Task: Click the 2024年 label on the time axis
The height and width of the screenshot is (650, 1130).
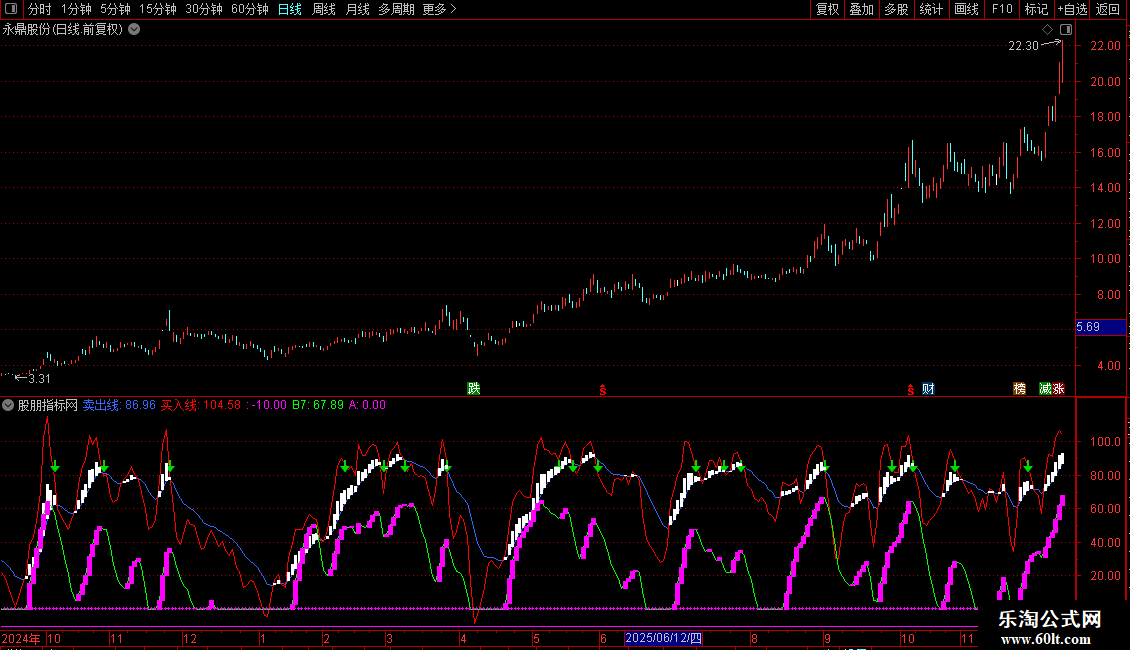Action: pos(21,638)
